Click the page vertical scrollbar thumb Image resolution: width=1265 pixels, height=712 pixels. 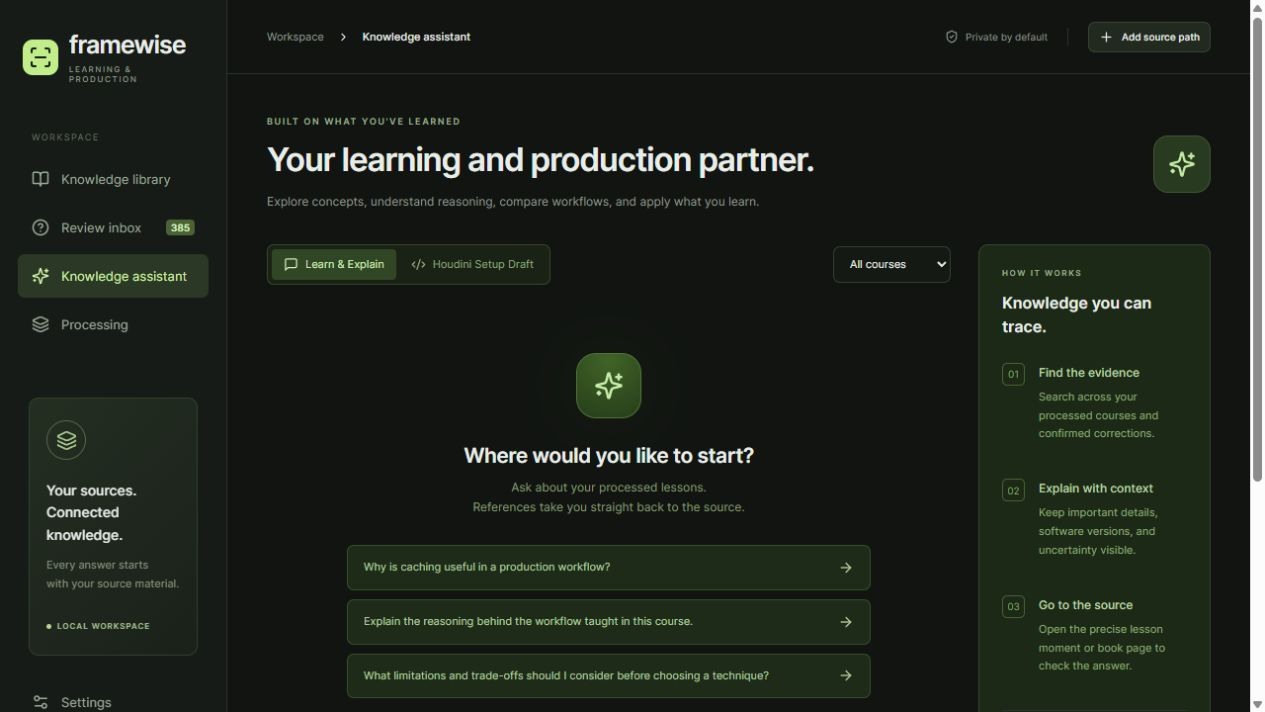point(1258,248)
